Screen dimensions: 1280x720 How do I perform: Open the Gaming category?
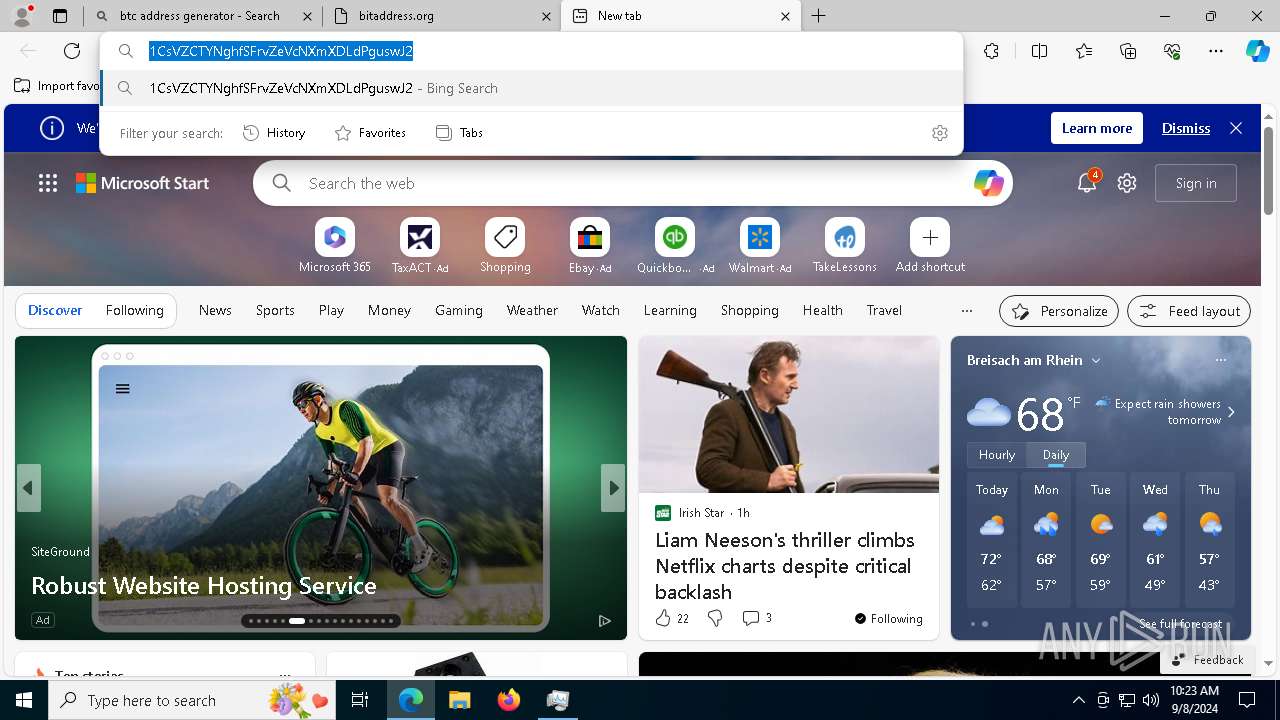459,311
